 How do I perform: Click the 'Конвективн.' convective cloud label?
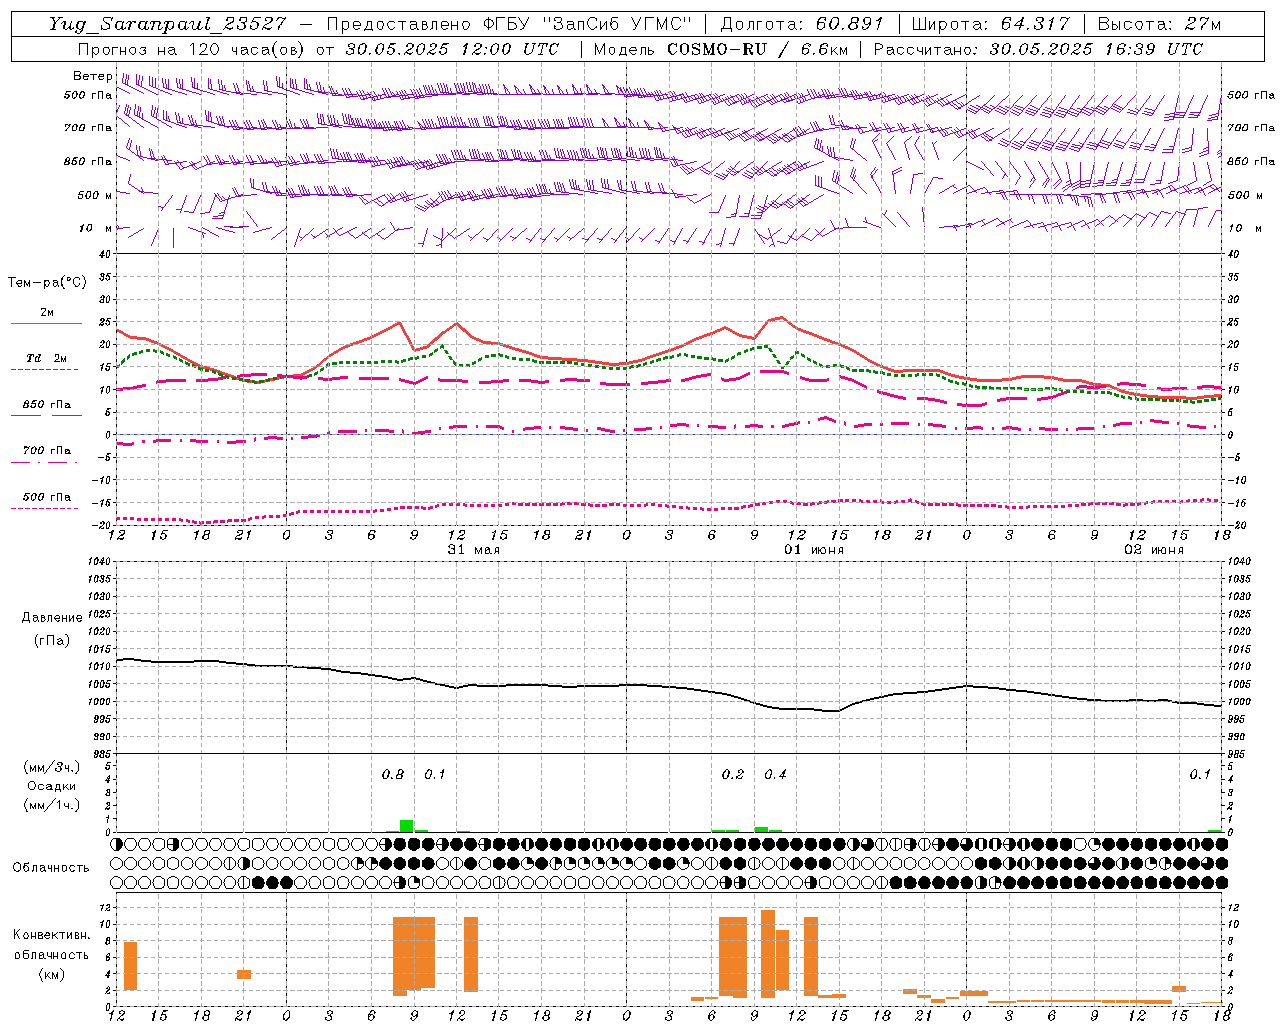52,935
